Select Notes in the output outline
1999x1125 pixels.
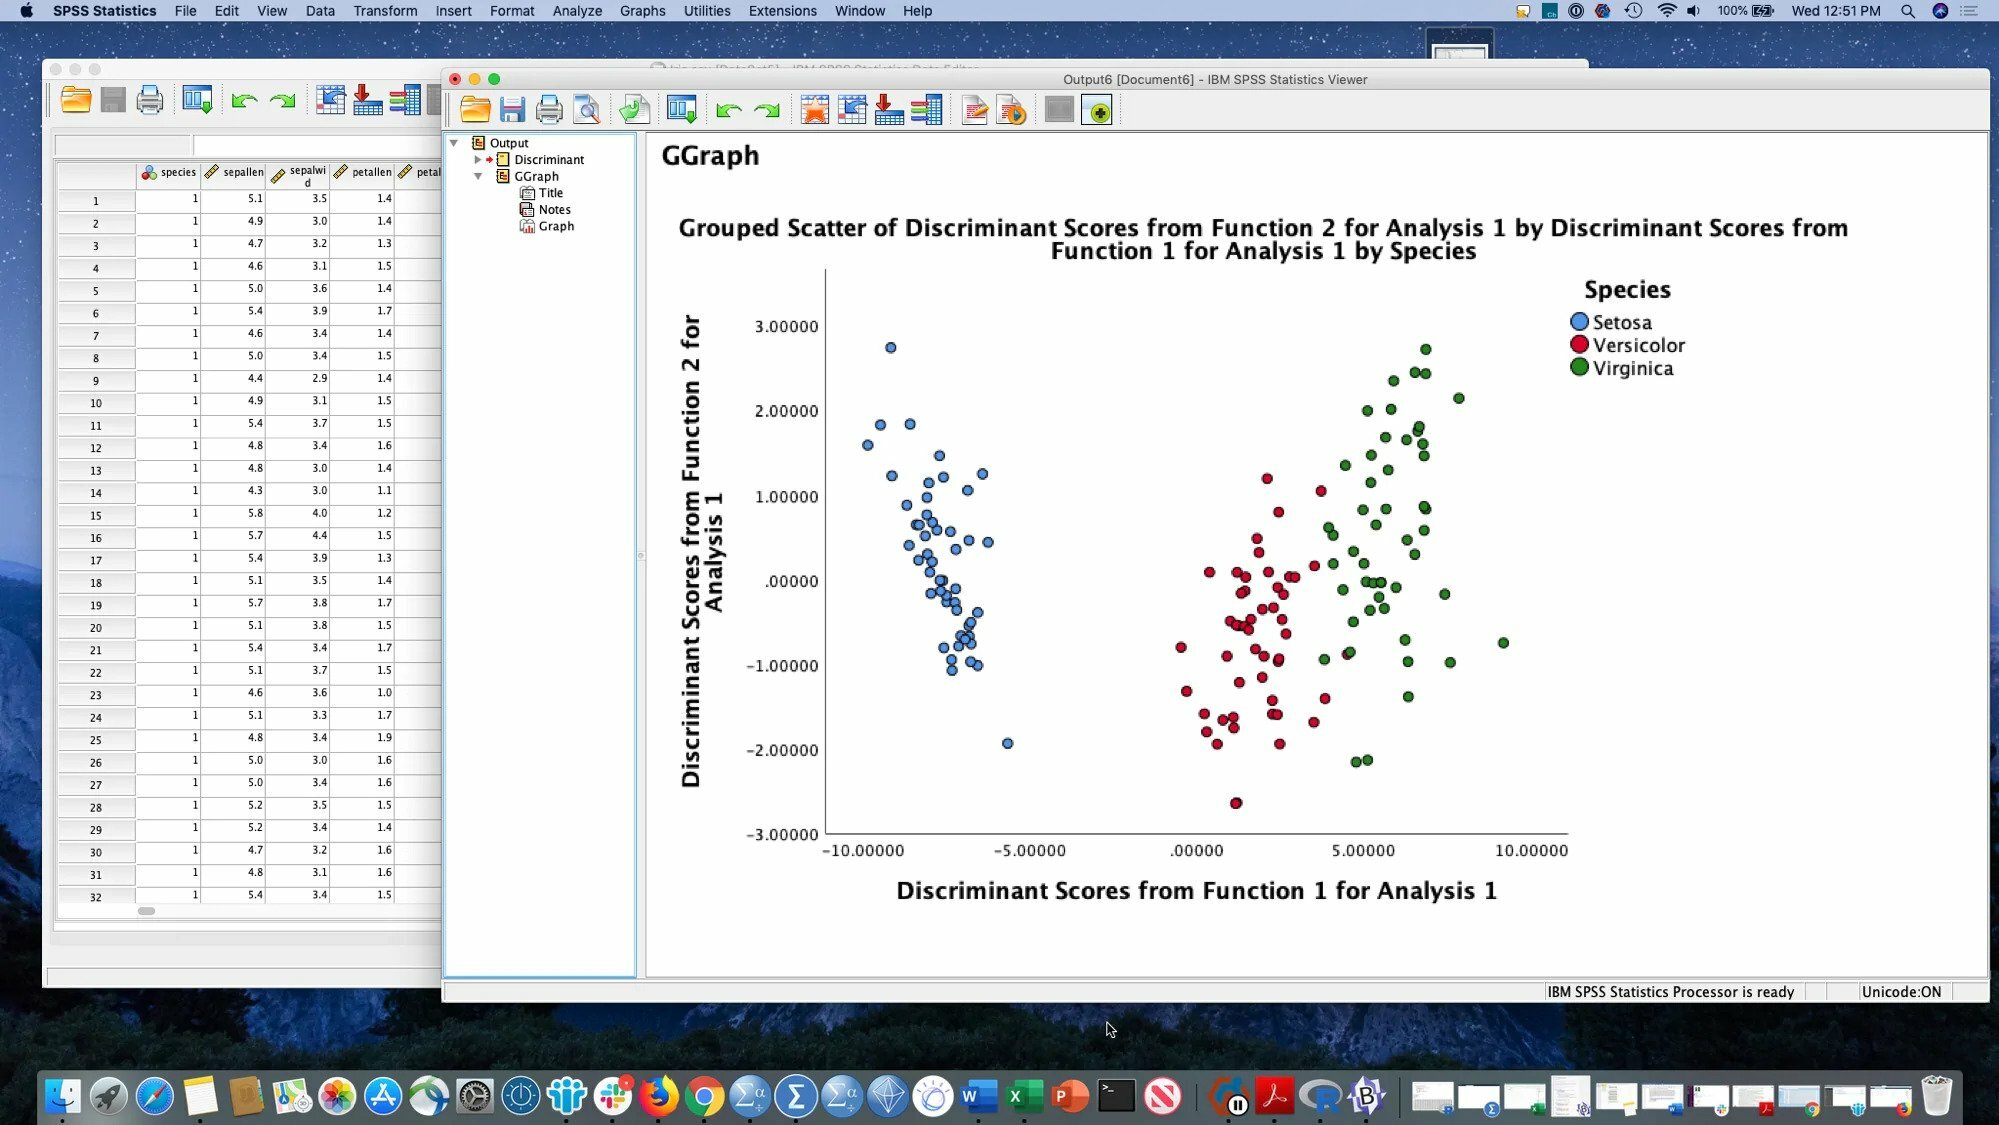coord(553,209)
